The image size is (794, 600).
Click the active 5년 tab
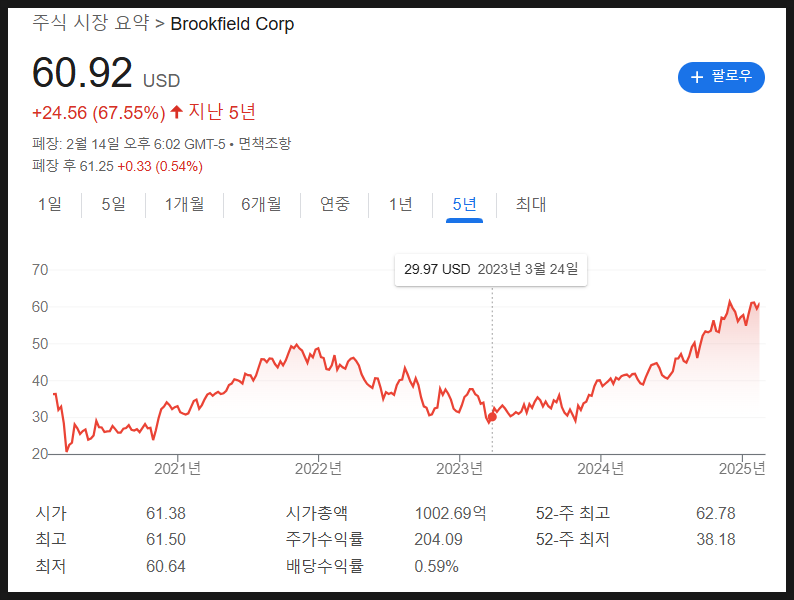(x=464, y=204)
